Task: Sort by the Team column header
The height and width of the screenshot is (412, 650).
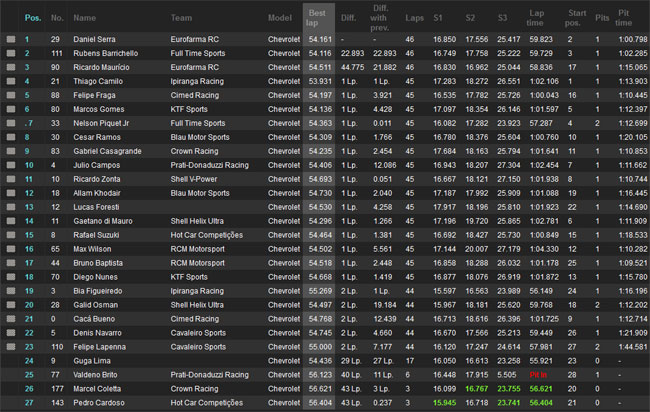Action: click(x=181, y=18)
